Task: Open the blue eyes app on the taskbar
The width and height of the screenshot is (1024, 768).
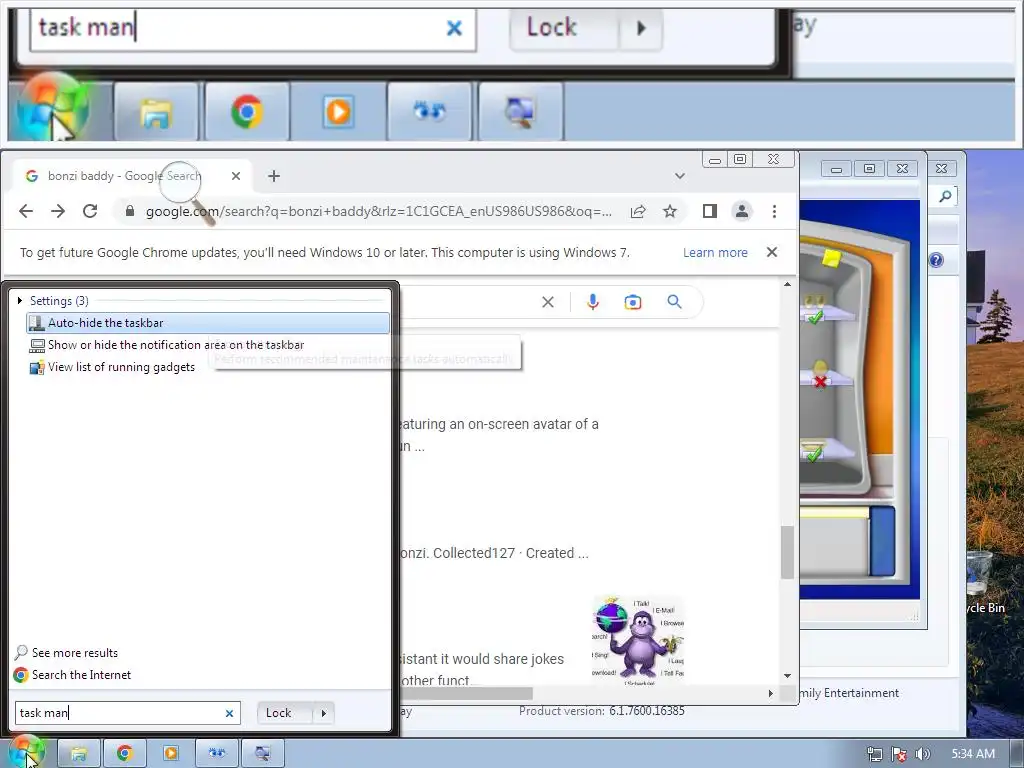Action: pos(217,754)
